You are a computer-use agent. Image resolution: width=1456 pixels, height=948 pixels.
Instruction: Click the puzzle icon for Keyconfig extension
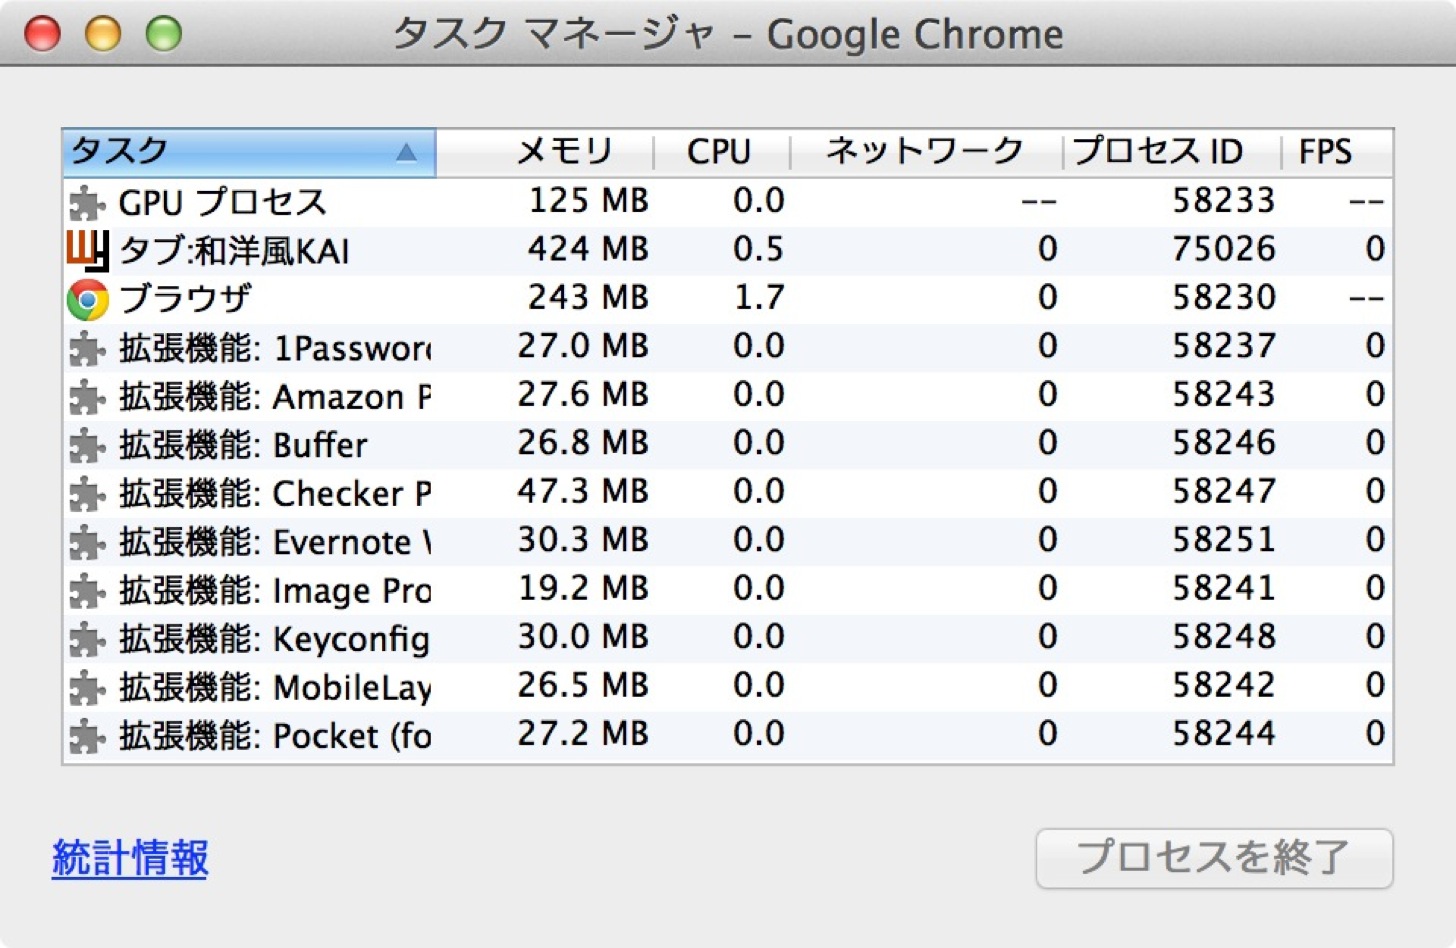87,640
